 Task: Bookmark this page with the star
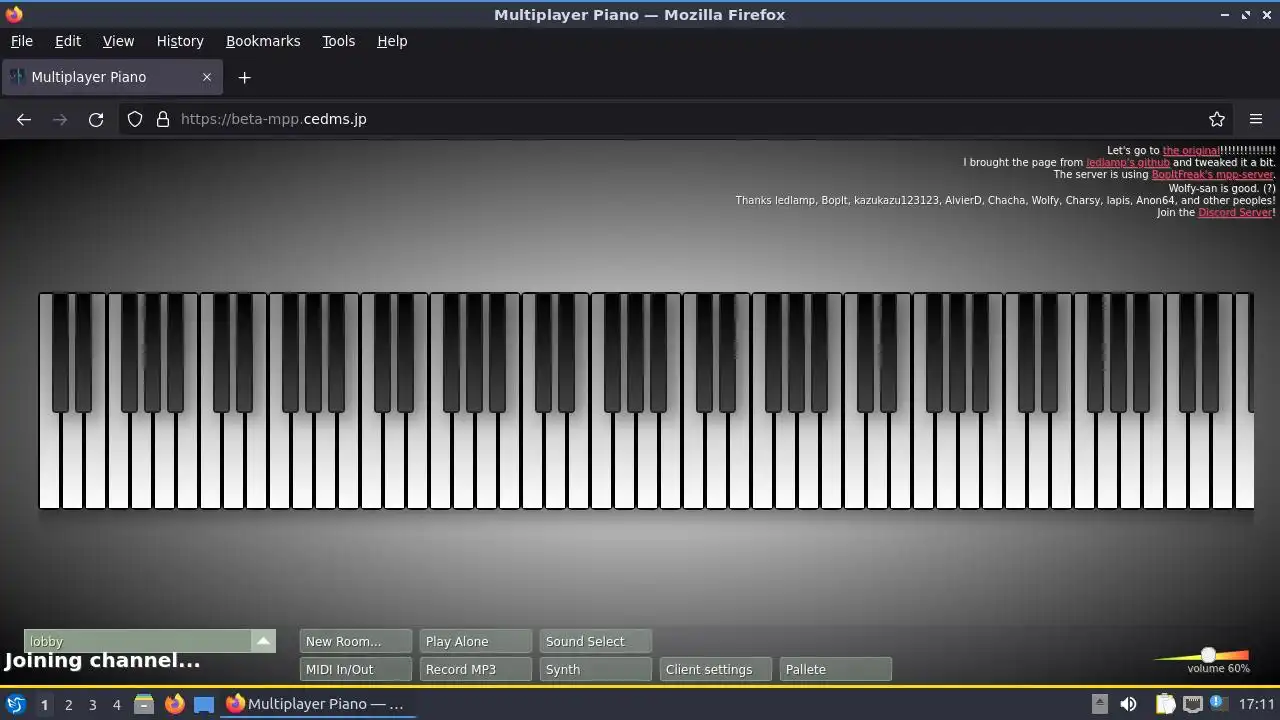click(1217, 119)
